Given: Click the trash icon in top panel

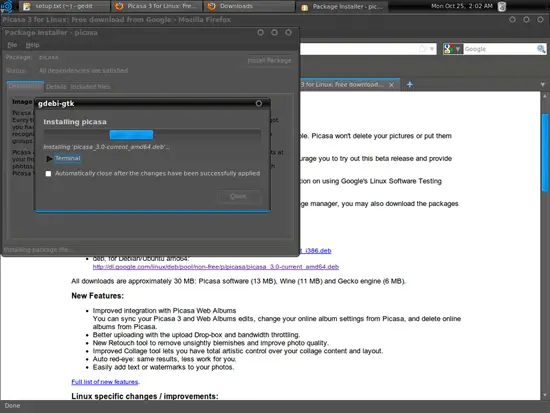Looking at the screenshot, I should tap(502, 6).
